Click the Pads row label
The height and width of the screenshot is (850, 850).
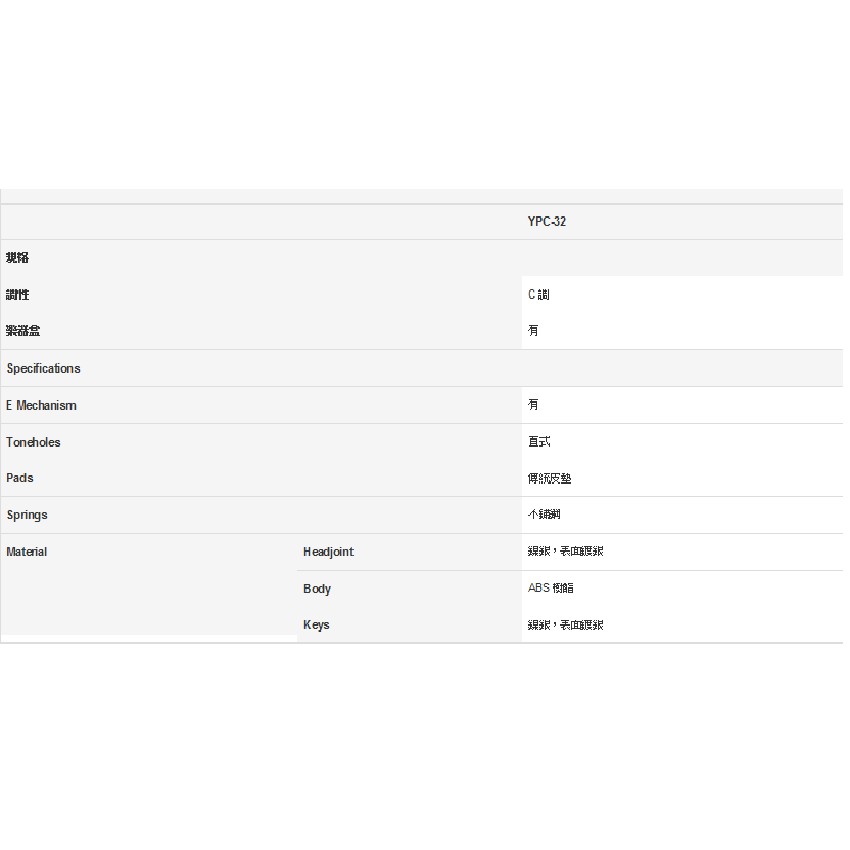point(20,478)
